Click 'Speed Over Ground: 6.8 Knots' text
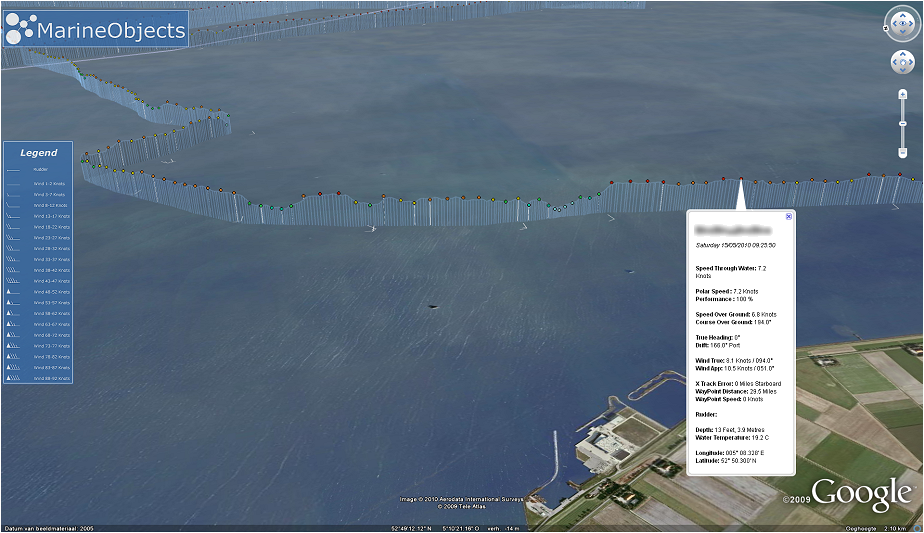Viewport: 924px width, 533px height. (736, 314)
